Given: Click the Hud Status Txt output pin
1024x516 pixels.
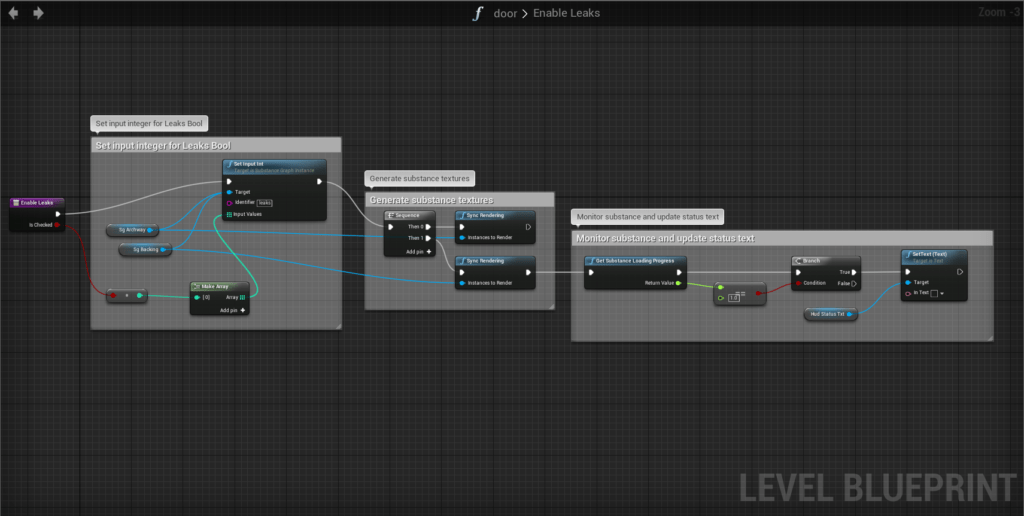Looking at the screenshot, I should pos(849,314).
